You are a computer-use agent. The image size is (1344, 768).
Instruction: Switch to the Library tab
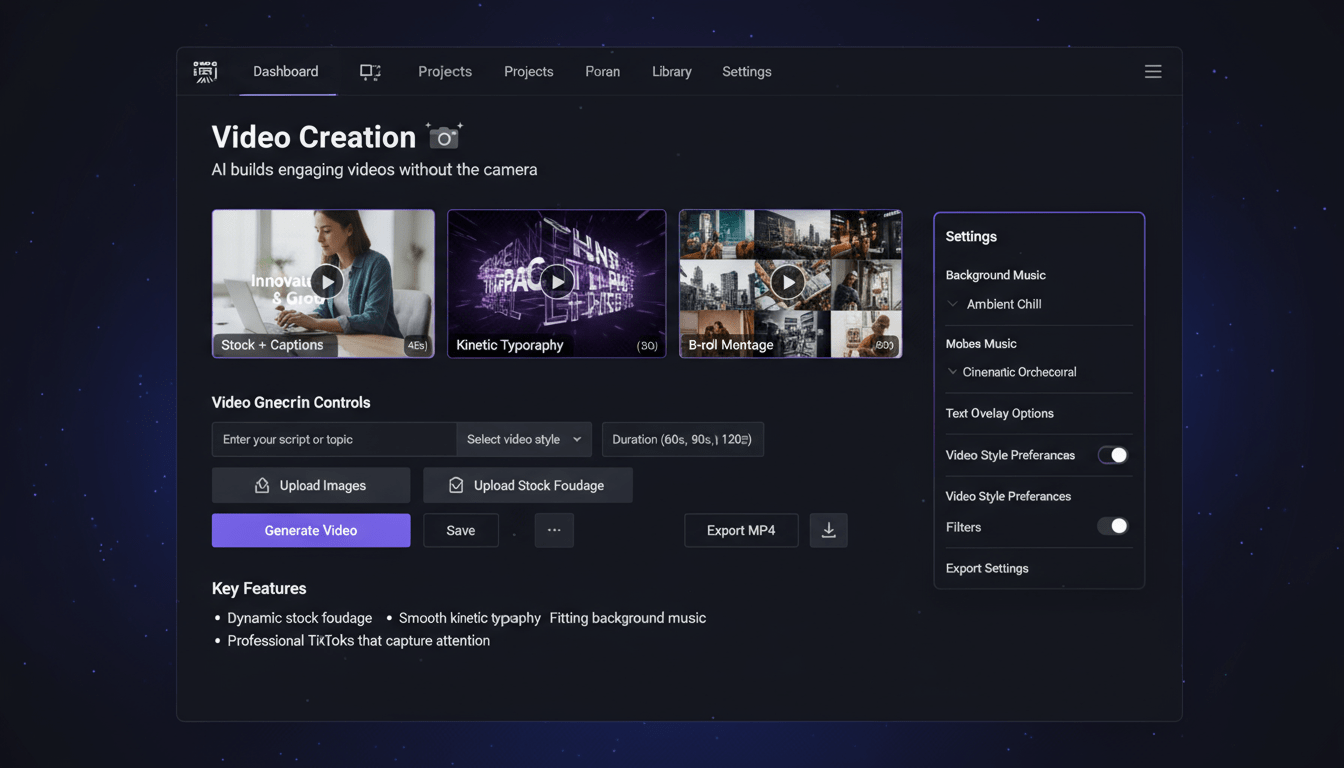(671, 72)
